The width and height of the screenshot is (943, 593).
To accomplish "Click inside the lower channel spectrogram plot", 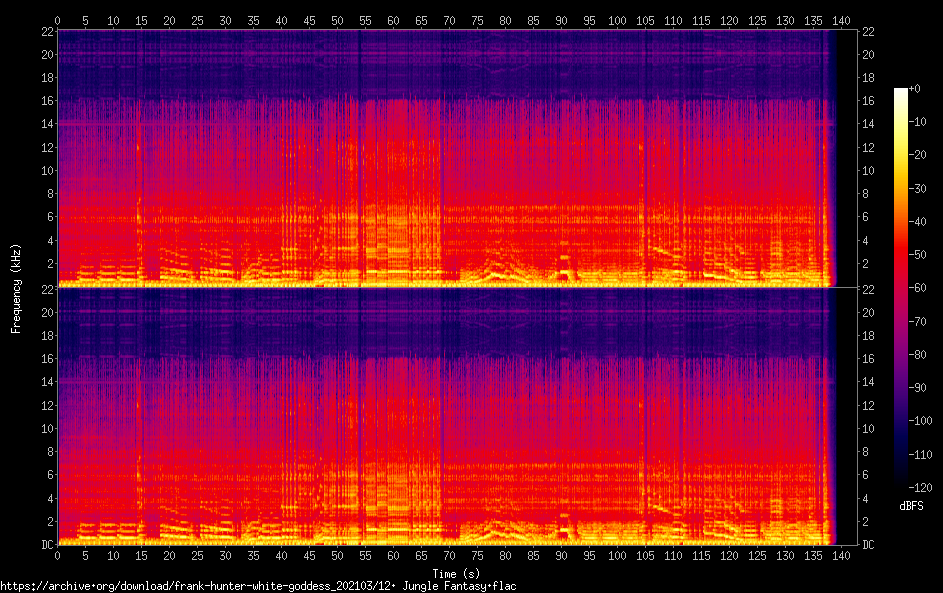I will pyautogui.click(x=457, y=416).
